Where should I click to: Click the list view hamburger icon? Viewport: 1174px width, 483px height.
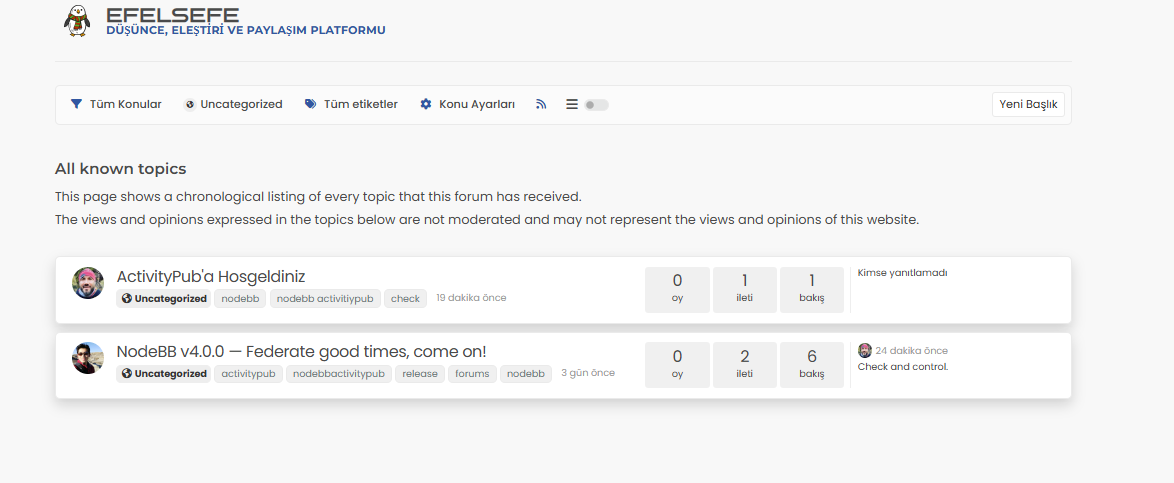click(572, 104)
